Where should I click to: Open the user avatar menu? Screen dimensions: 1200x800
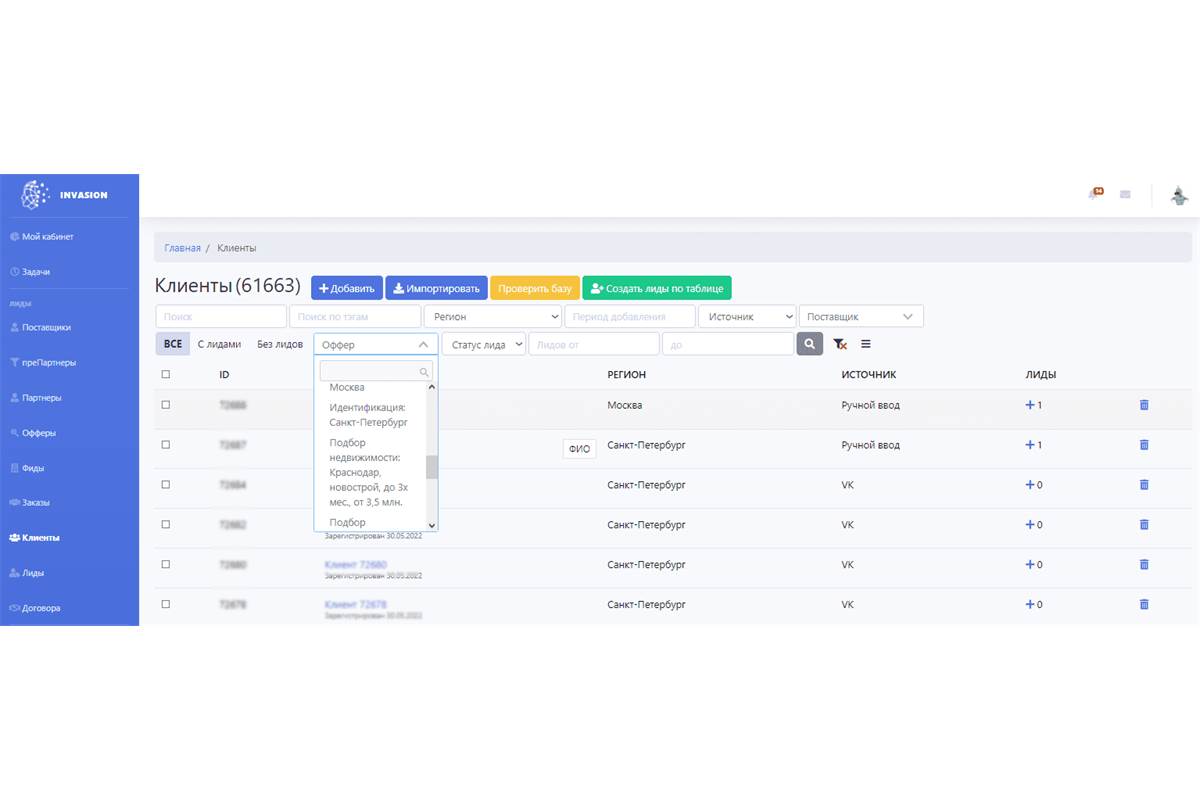pyautogui.click(x=1179, y=196)
